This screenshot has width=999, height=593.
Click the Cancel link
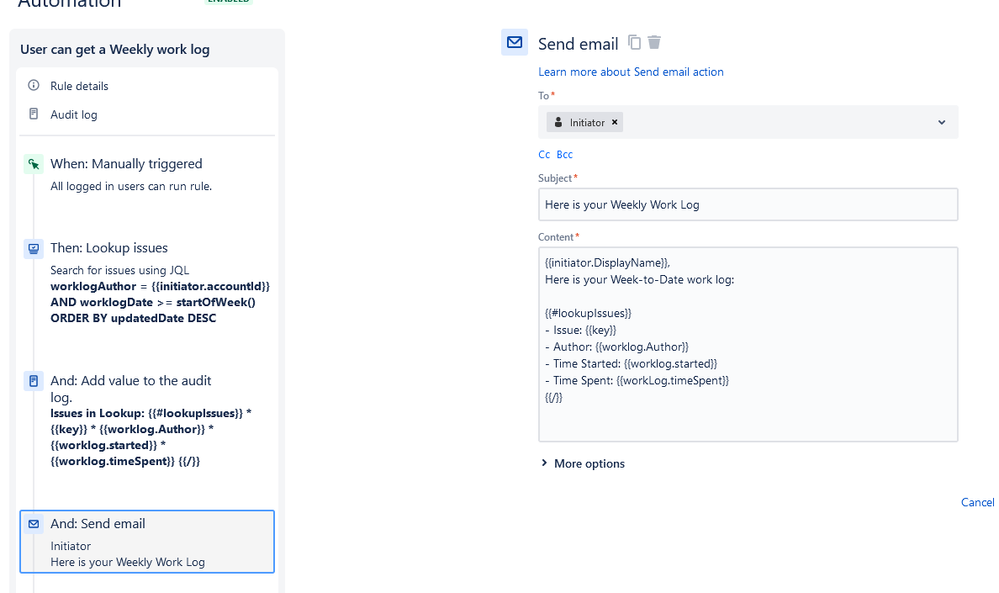pyautogui.click(x=976, y=502)
